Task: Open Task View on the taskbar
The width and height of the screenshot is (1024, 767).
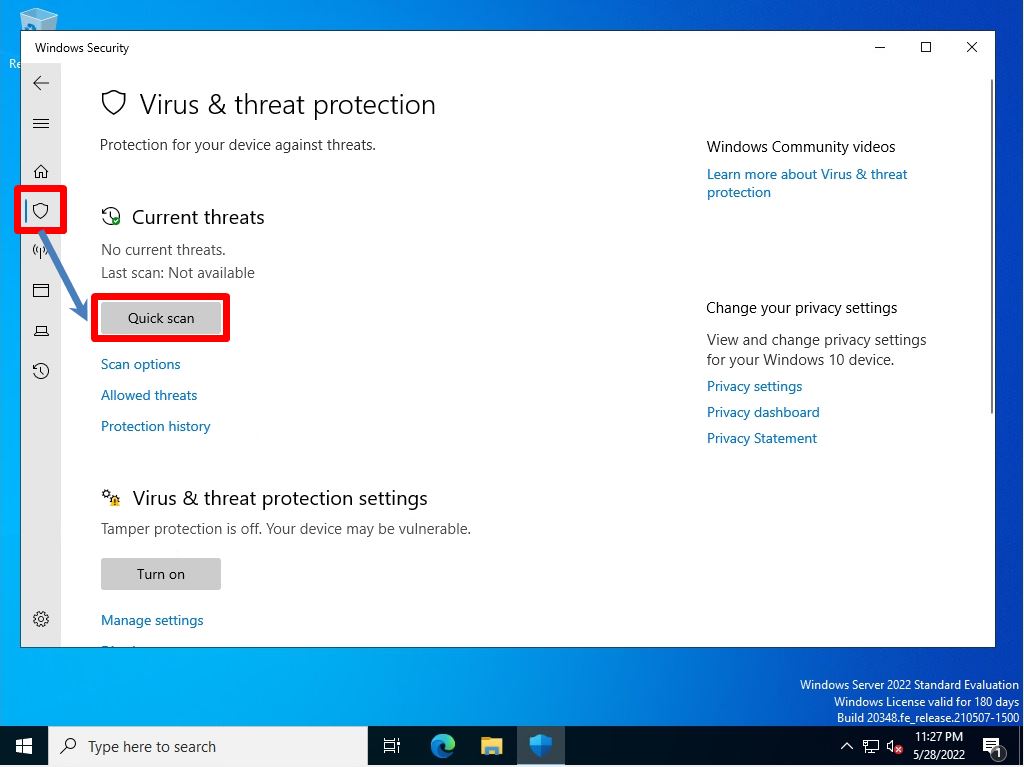Action: click(x=392, y=746)
